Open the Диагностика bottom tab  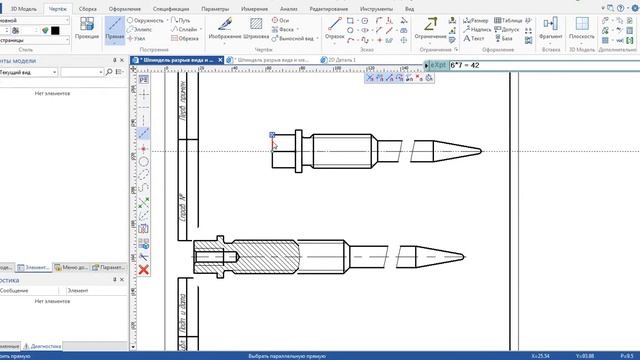coord(42,346)
